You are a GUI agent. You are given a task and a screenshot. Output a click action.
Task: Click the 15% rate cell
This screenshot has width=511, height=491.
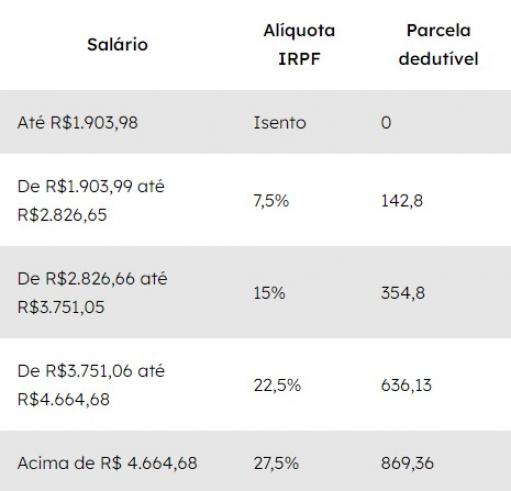[269, 293]
